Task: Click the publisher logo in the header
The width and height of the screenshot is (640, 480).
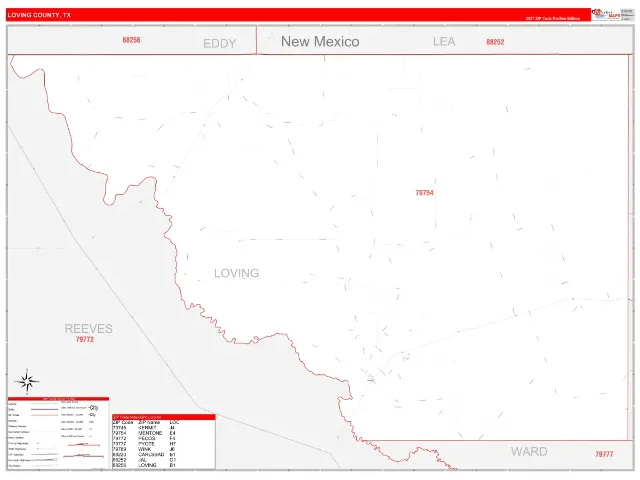Action: point(606,14)
